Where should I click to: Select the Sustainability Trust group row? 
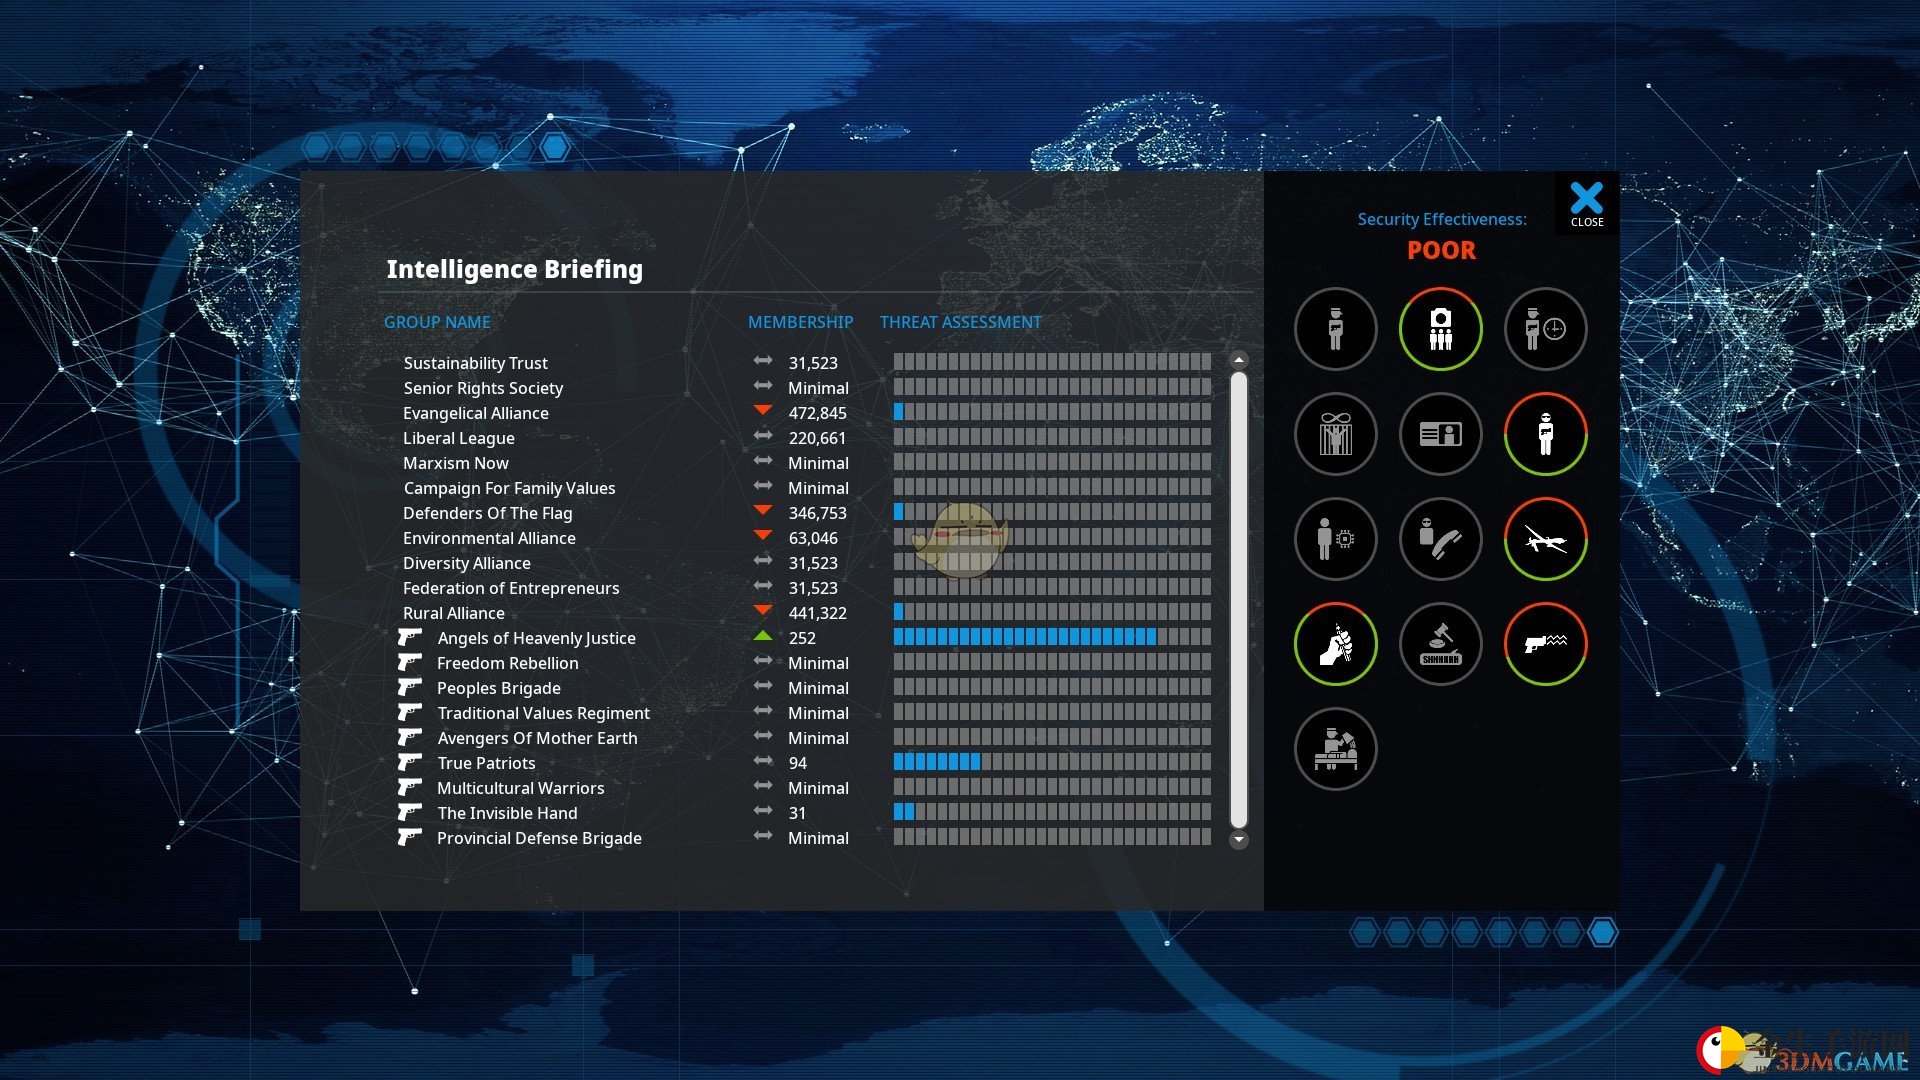(805, 363)
